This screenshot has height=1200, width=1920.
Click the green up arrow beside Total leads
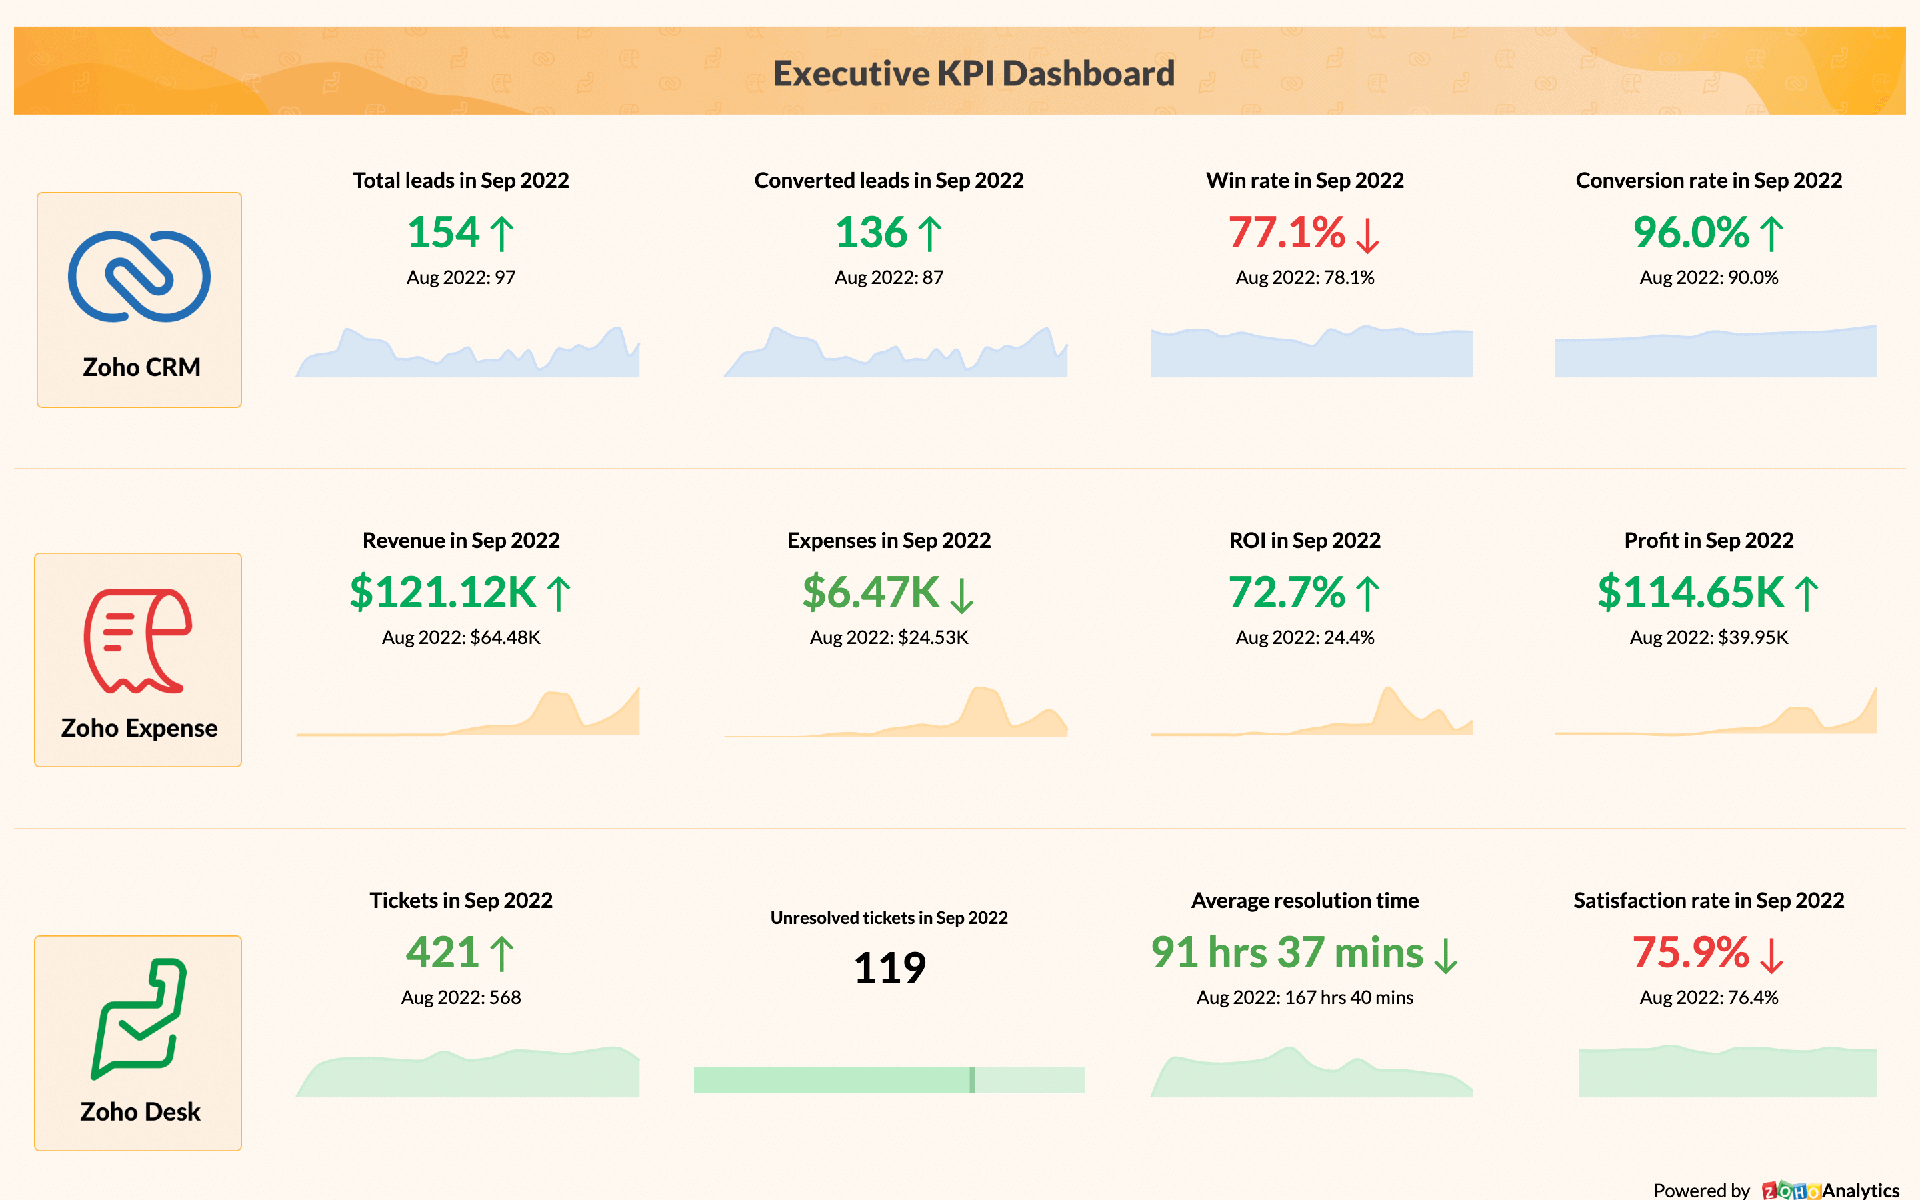(x=503, y=232)
